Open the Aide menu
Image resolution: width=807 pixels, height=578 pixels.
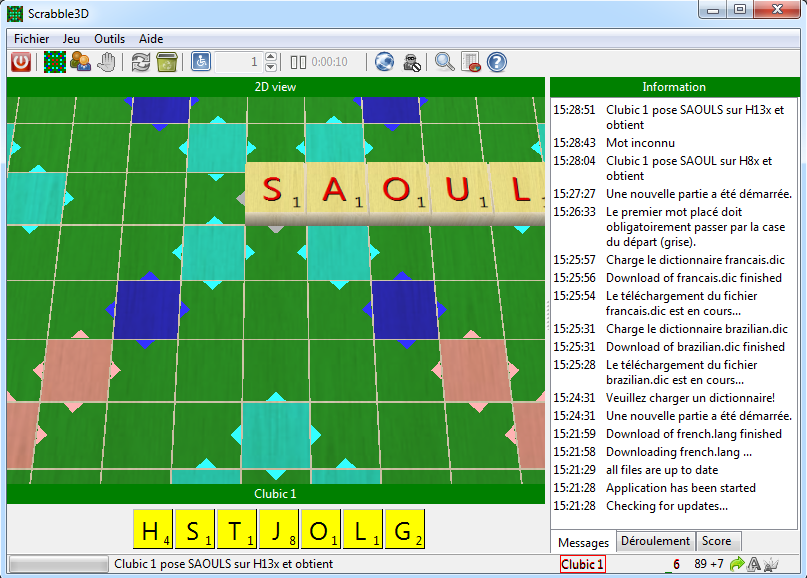tap(151, 39)
